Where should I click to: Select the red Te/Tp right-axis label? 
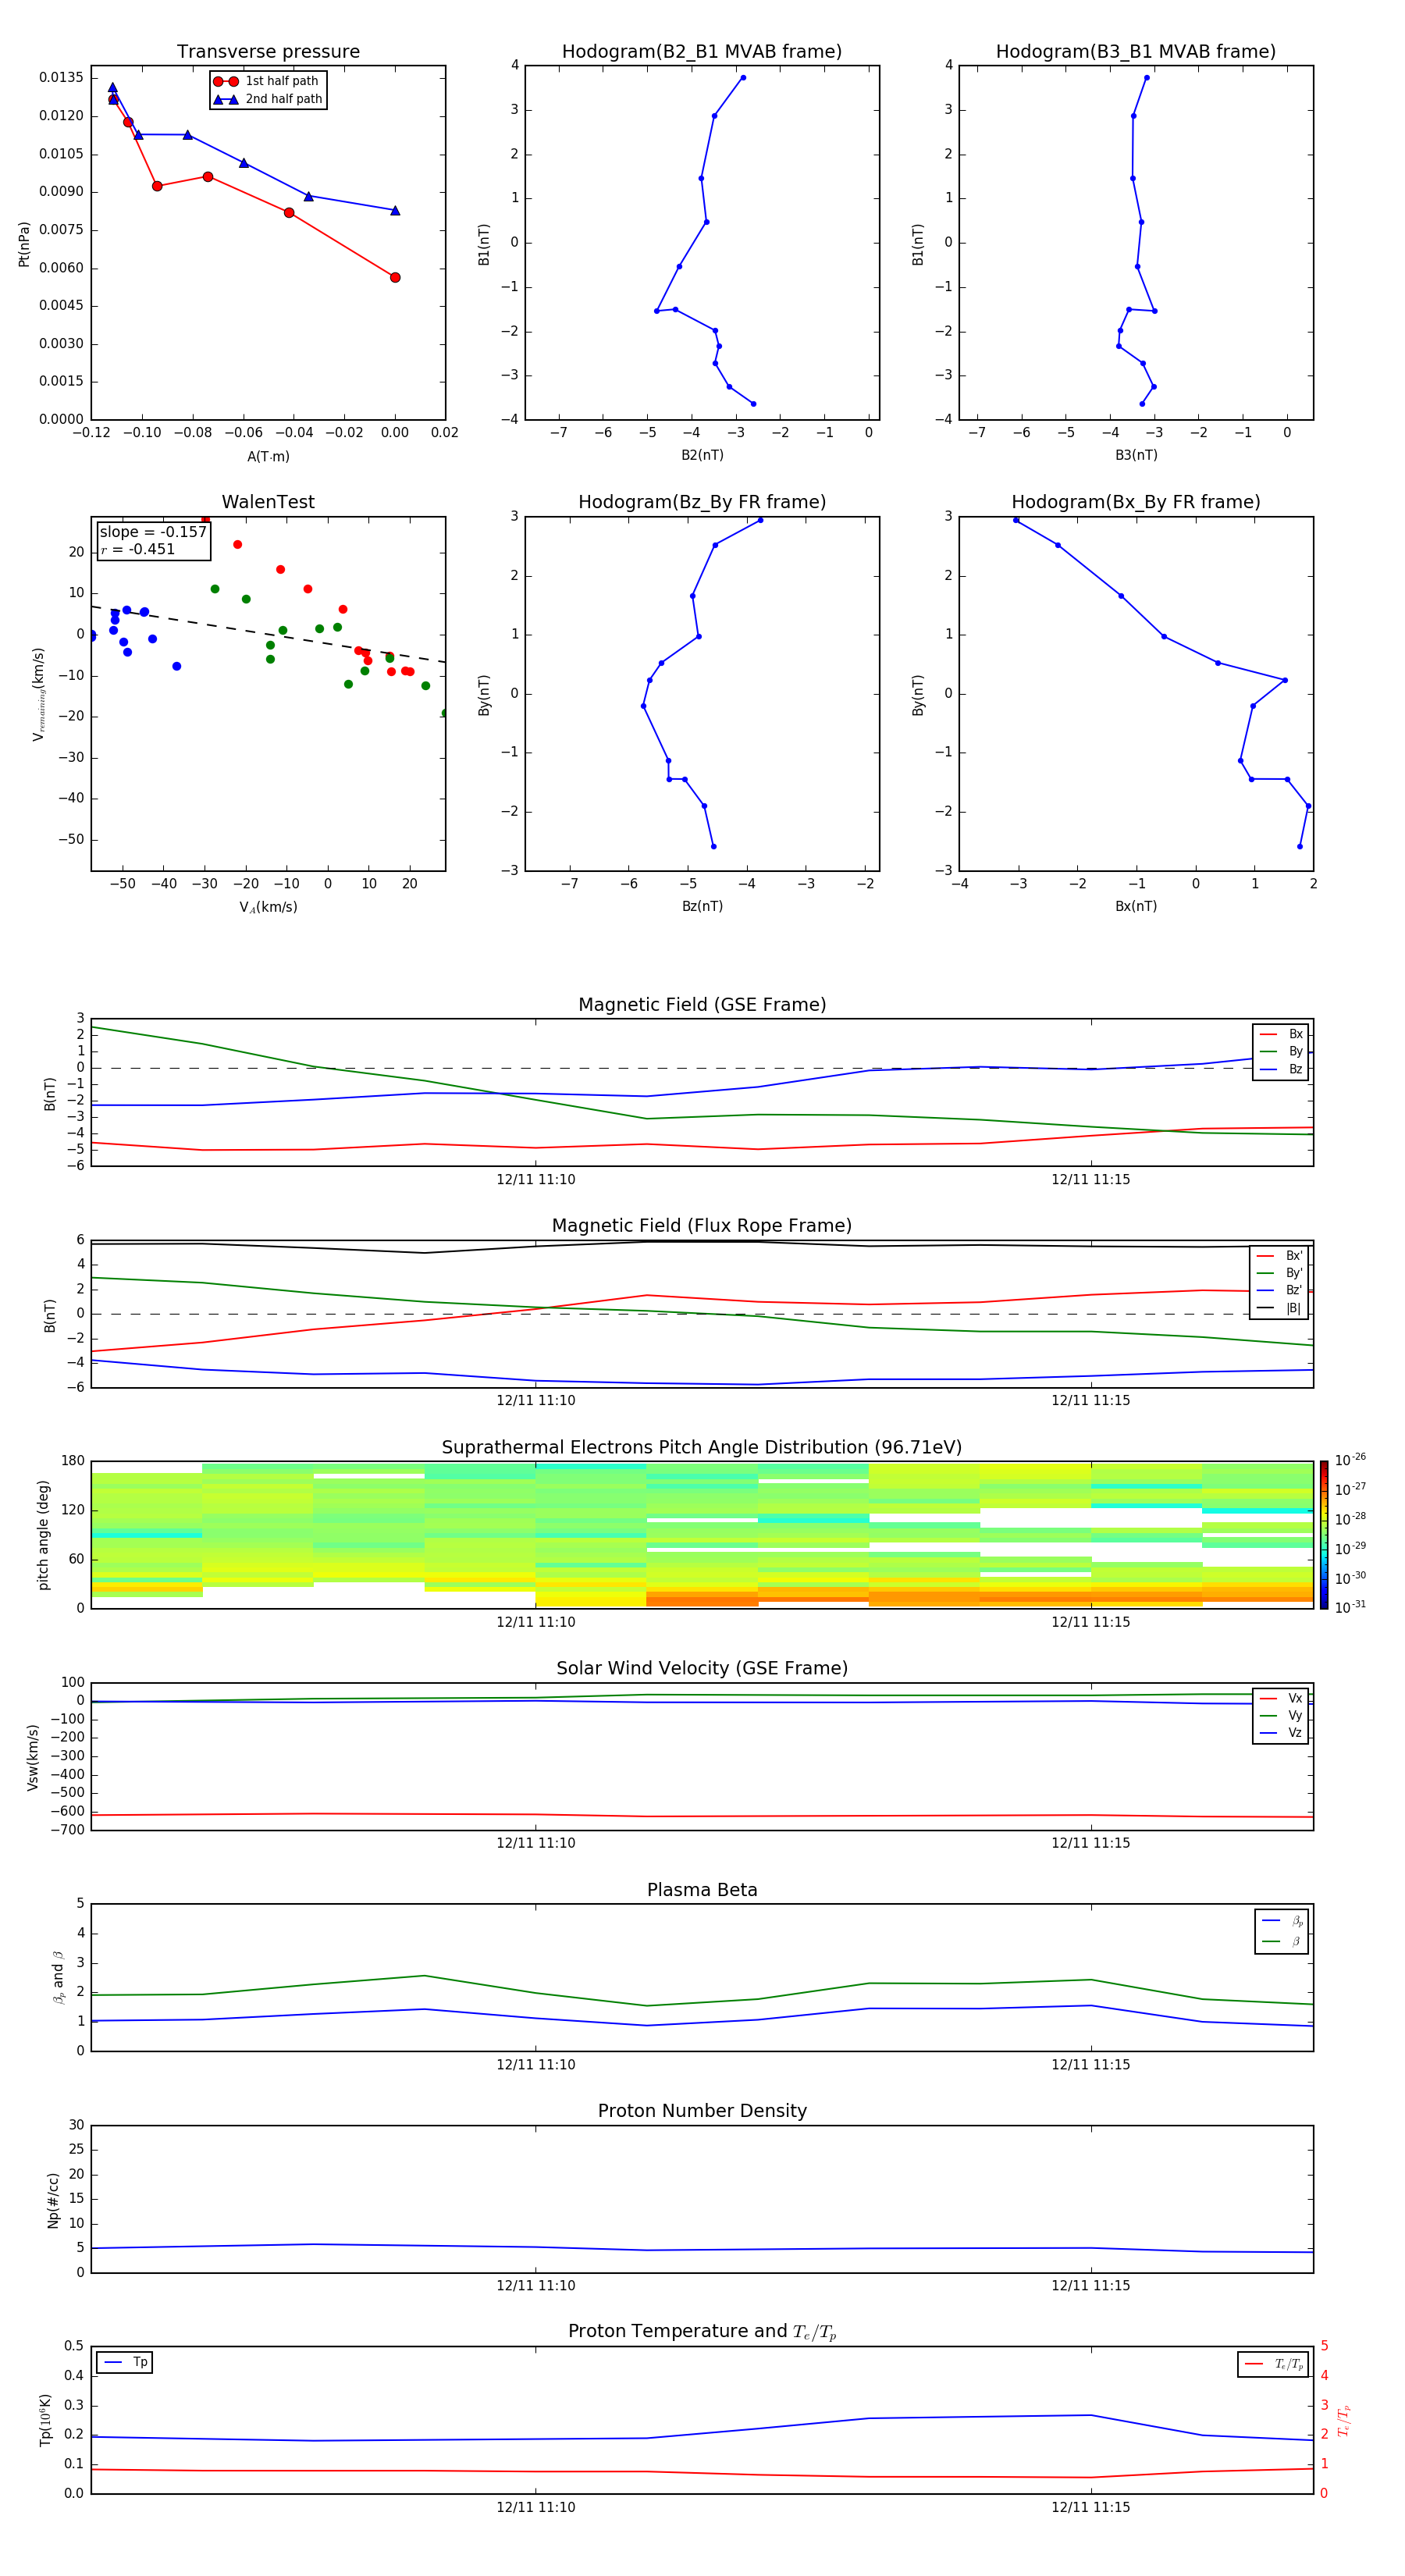1343,2420
